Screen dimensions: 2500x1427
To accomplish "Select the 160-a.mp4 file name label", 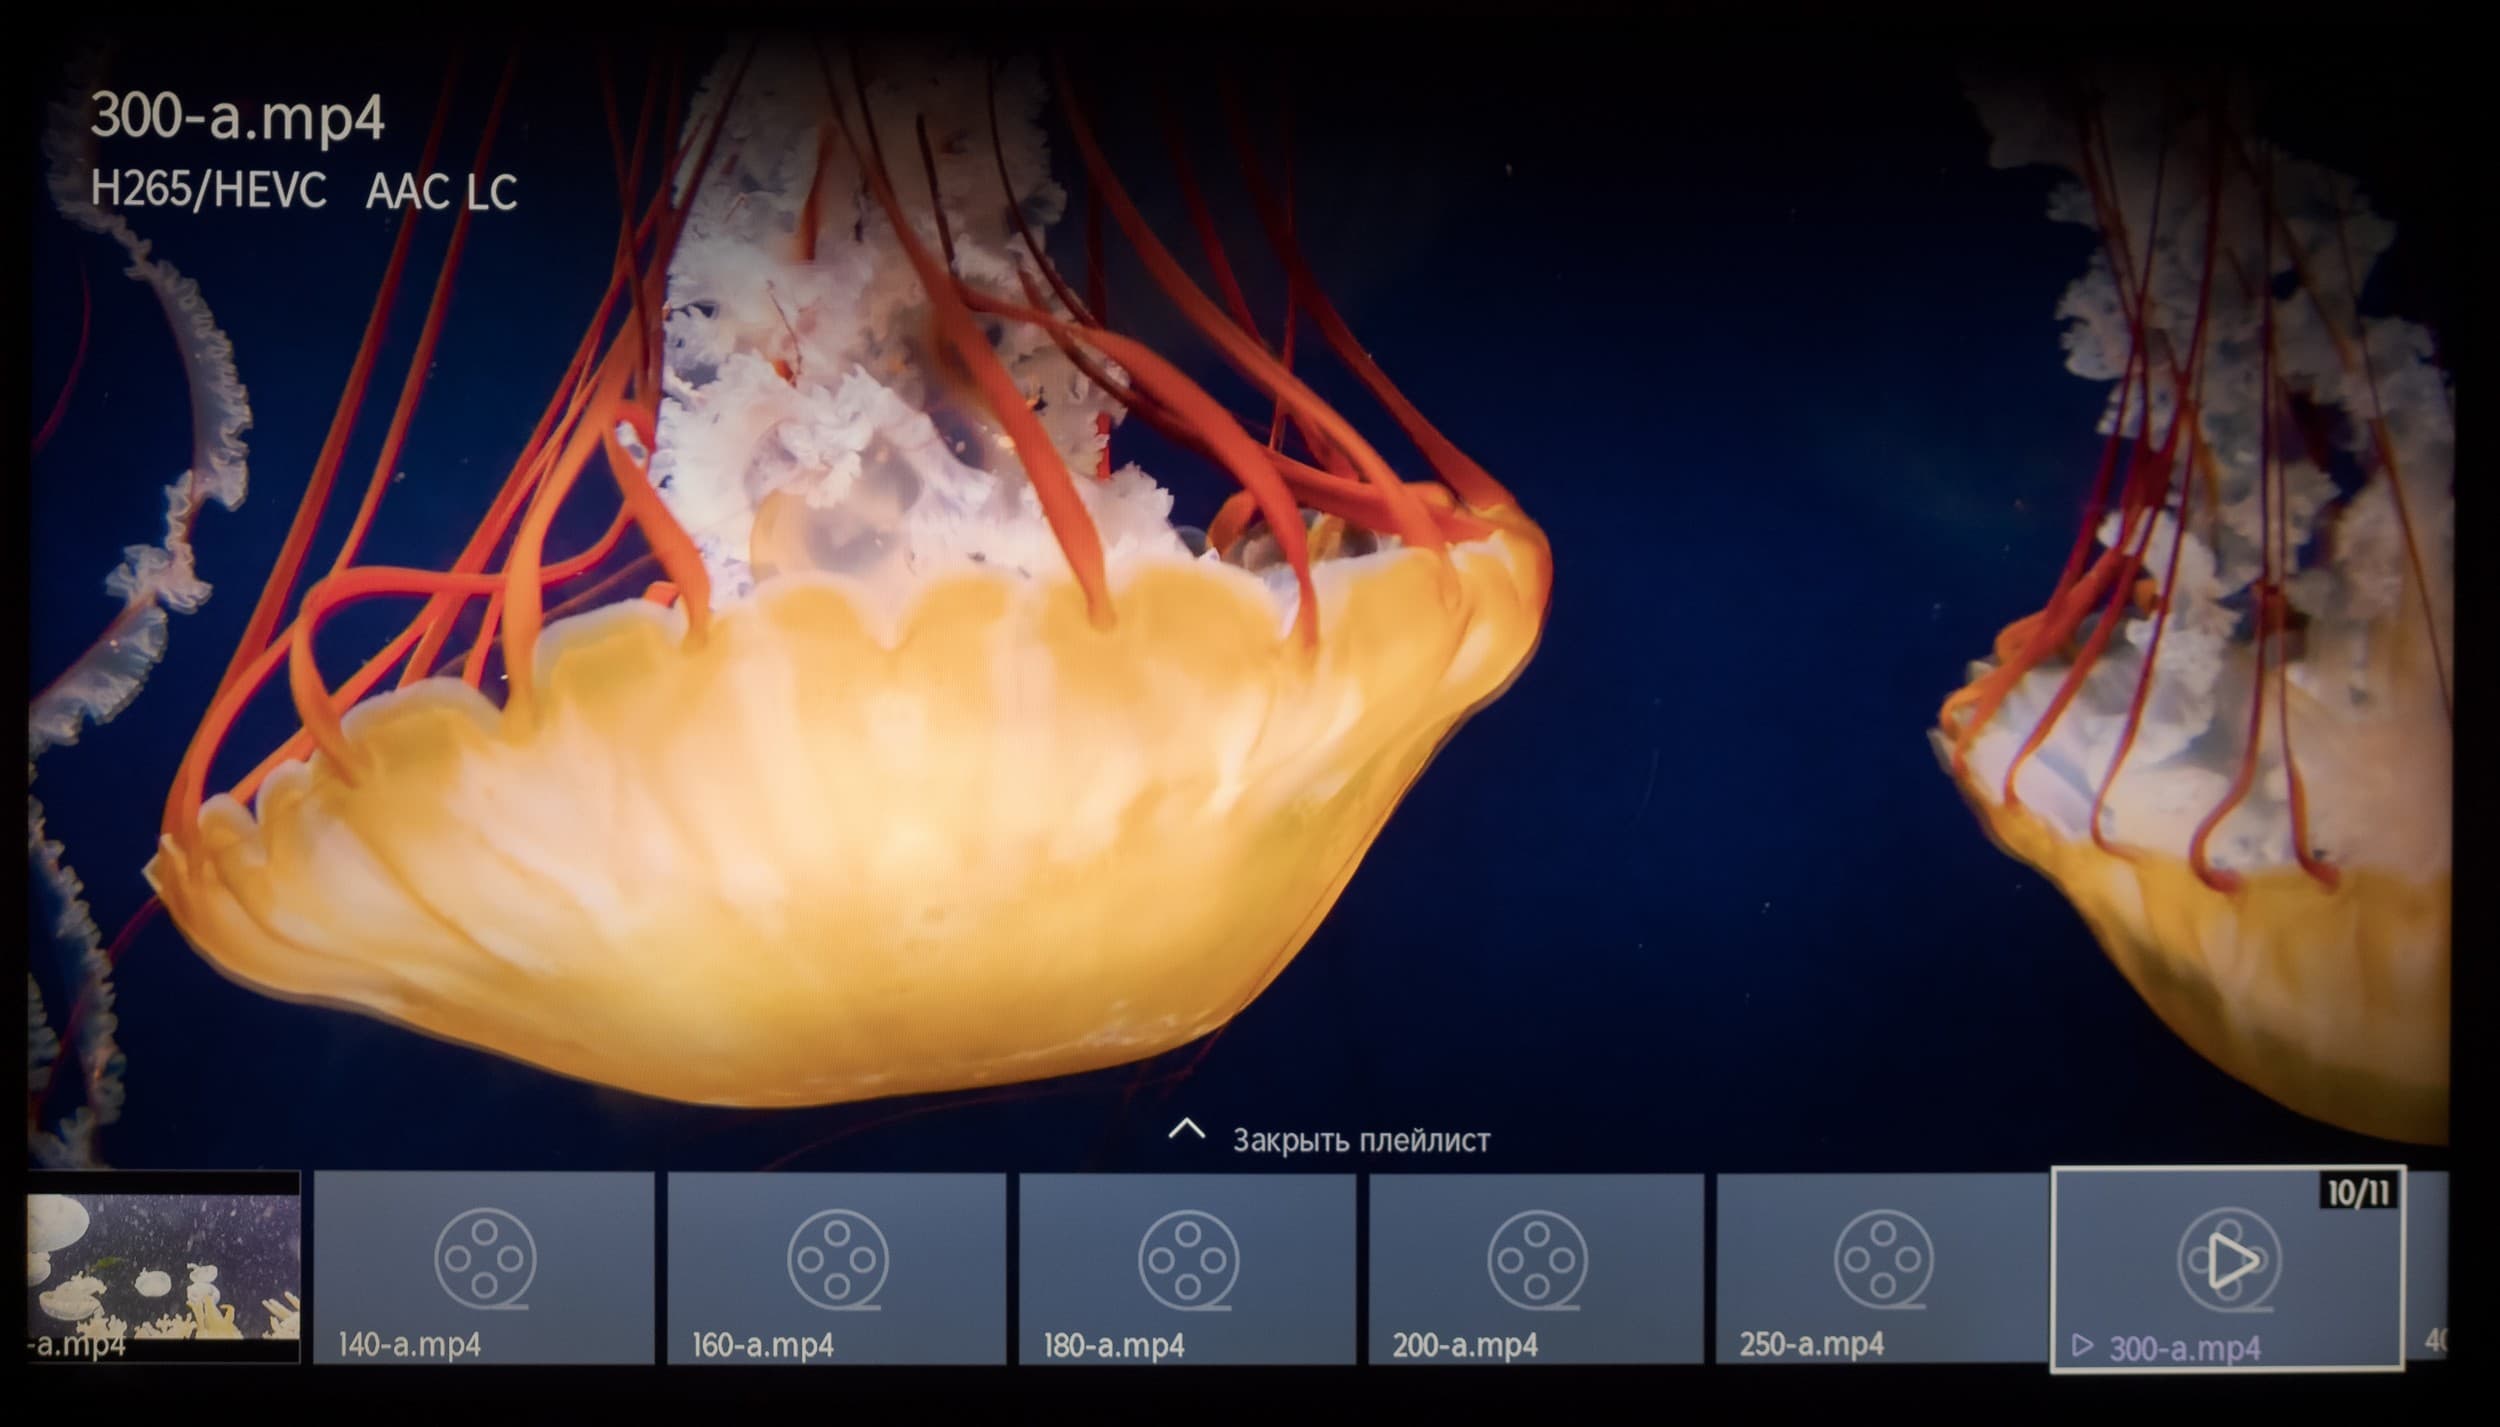I will pos(763,1345).
